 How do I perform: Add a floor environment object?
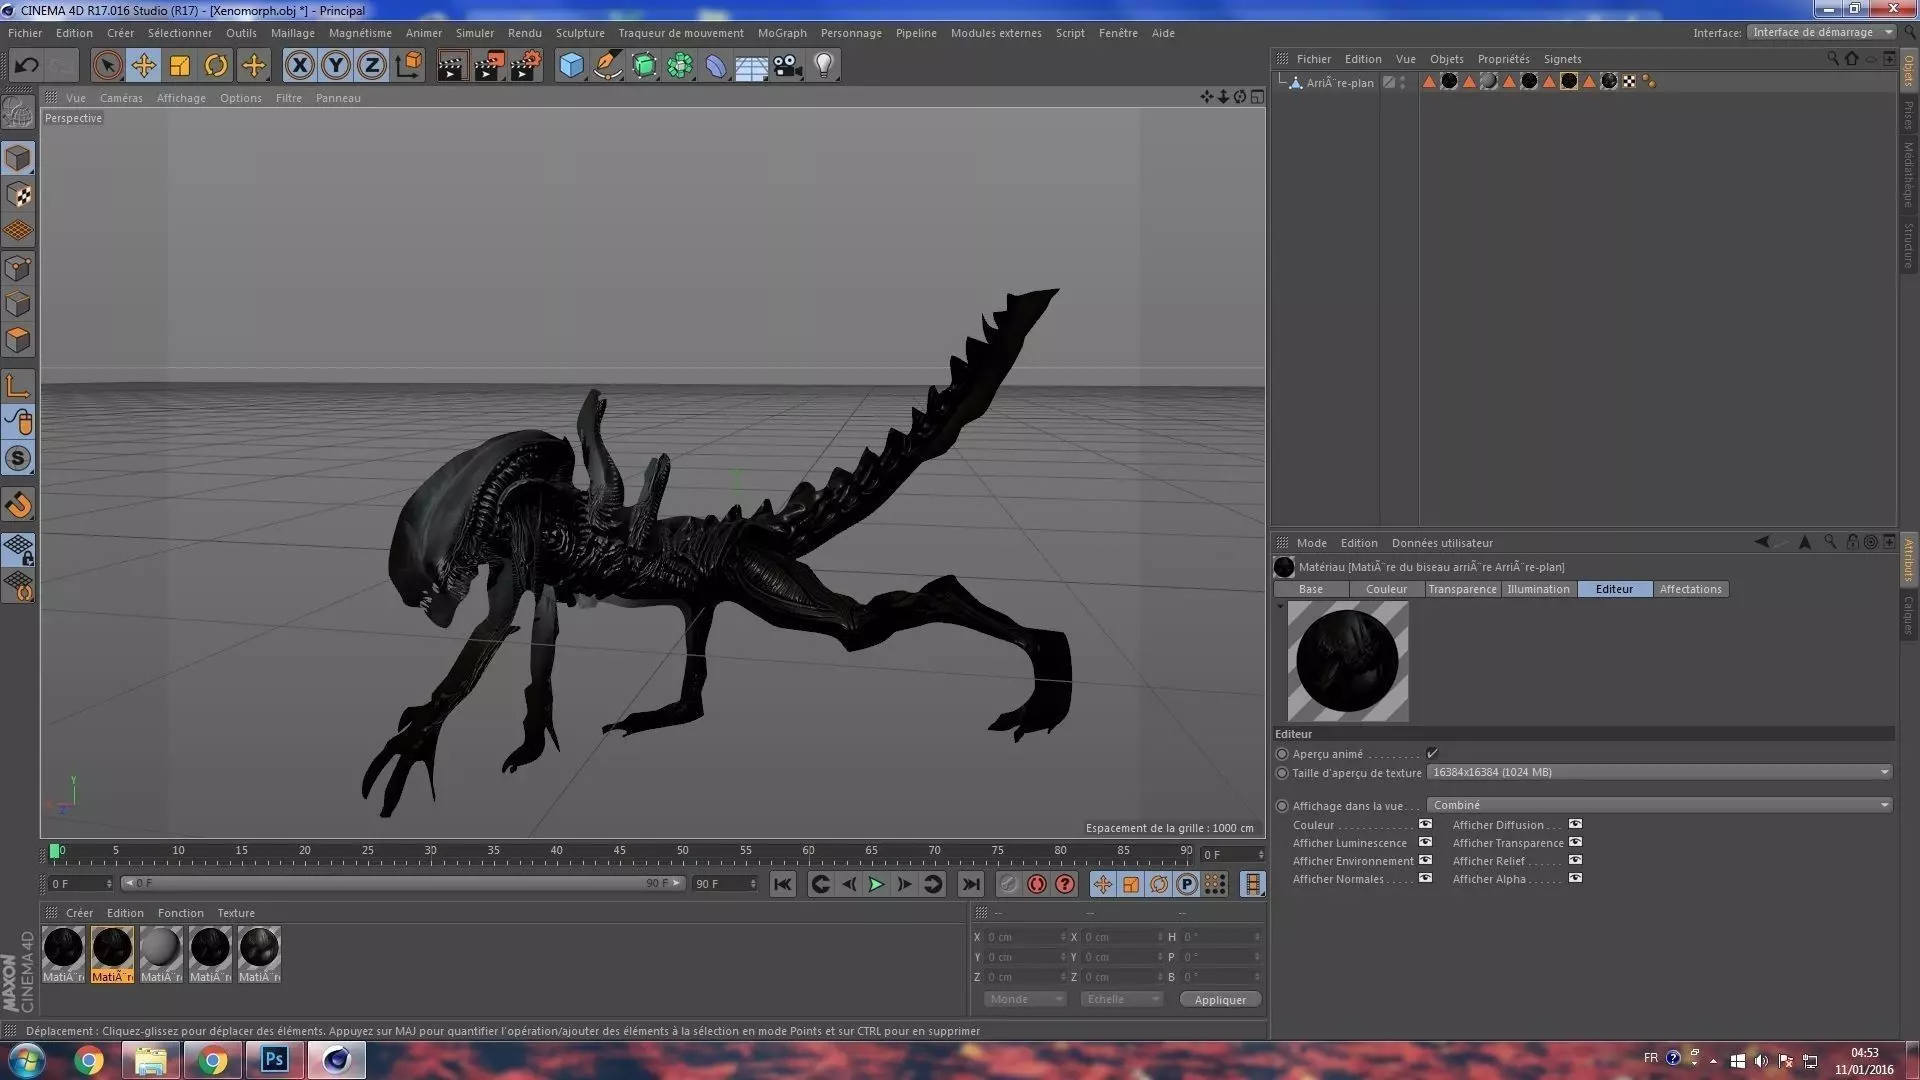[751, 66]
